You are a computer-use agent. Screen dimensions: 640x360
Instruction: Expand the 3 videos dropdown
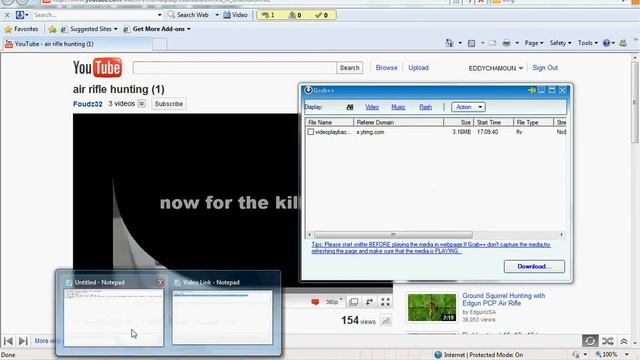141,104
